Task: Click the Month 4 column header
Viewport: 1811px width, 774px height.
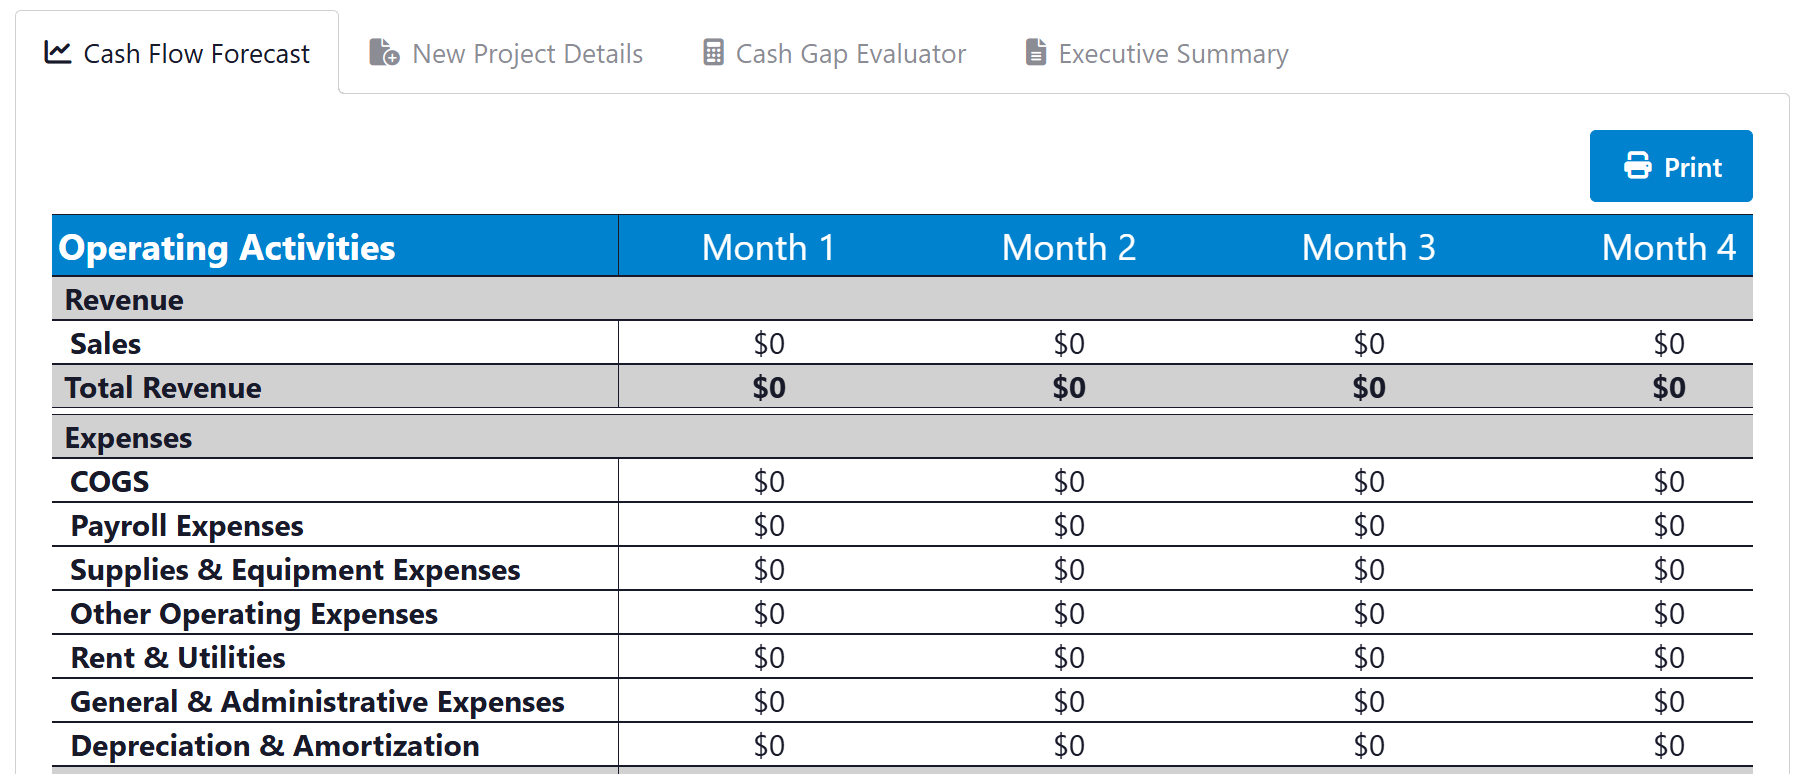Action: (1668, 247)
